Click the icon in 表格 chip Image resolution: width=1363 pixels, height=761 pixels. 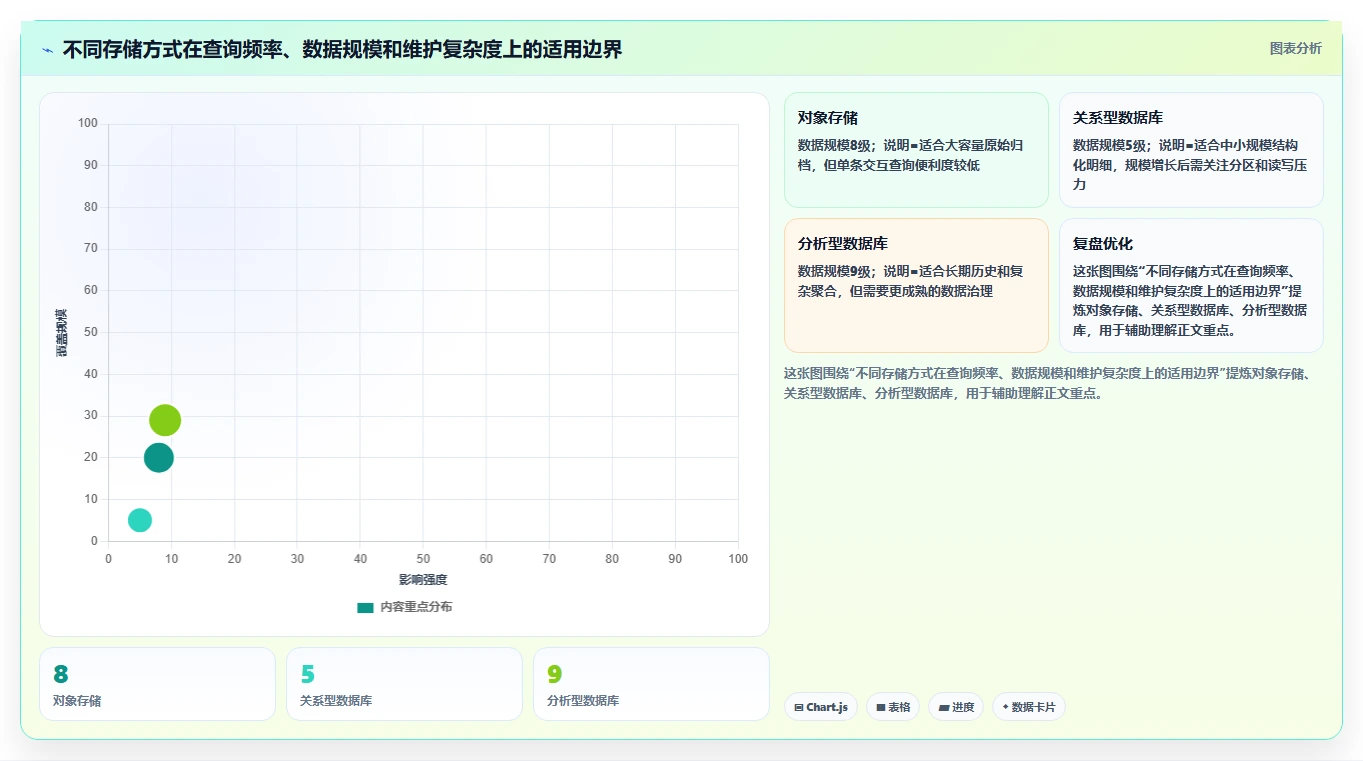click(881, 707)
